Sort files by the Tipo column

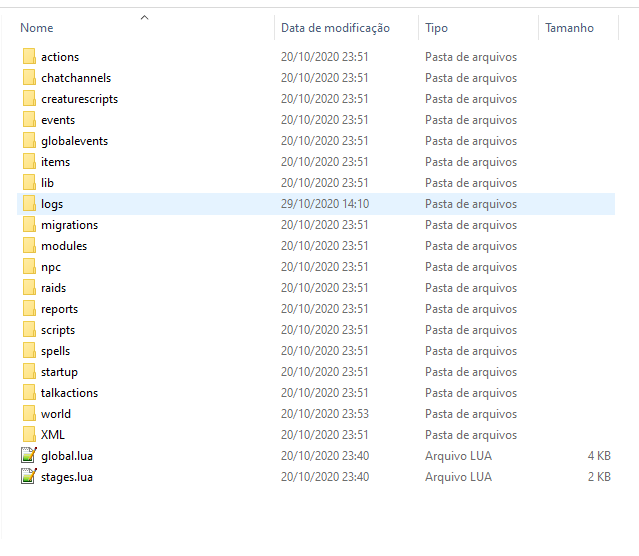point(436,28)
